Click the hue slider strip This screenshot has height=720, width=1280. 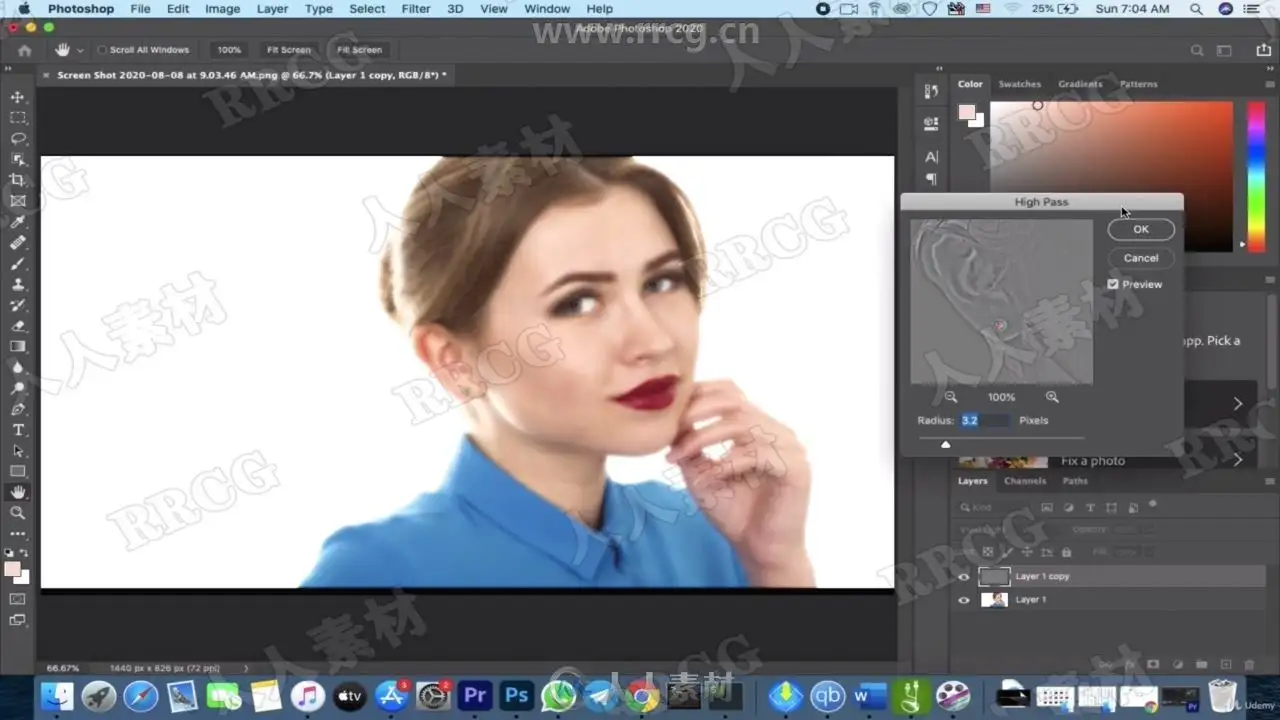(1255, 175)
